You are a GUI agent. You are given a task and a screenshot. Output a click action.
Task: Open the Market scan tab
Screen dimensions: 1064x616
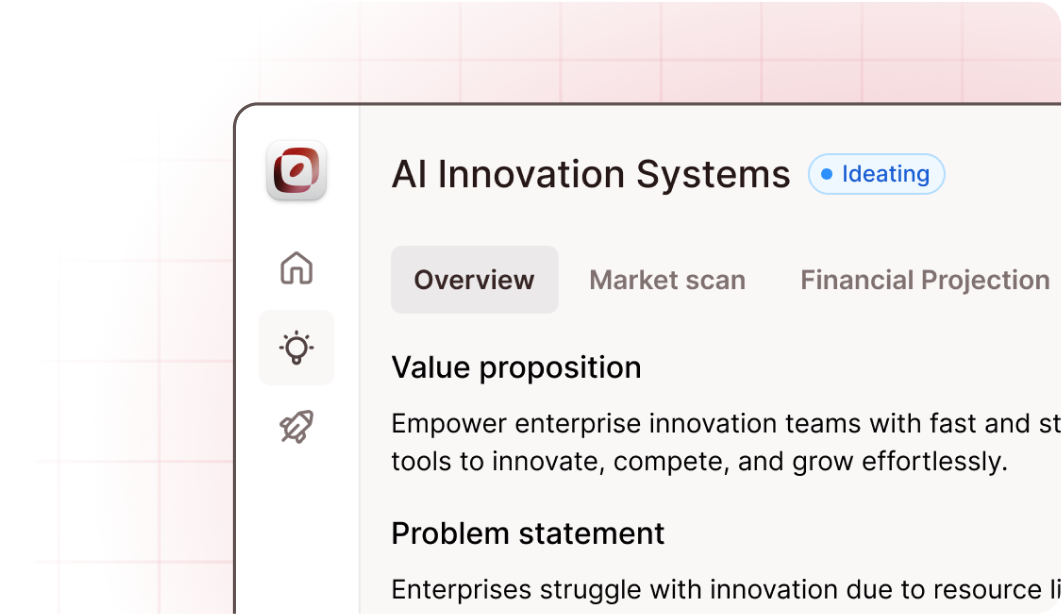(667, 280)
